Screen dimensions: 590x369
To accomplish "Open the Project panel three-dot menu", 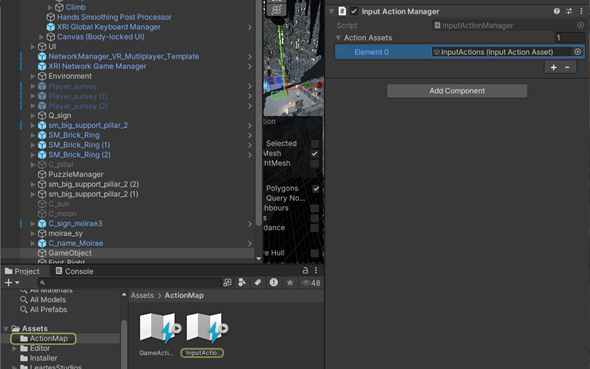I will (x=316, y=270).
